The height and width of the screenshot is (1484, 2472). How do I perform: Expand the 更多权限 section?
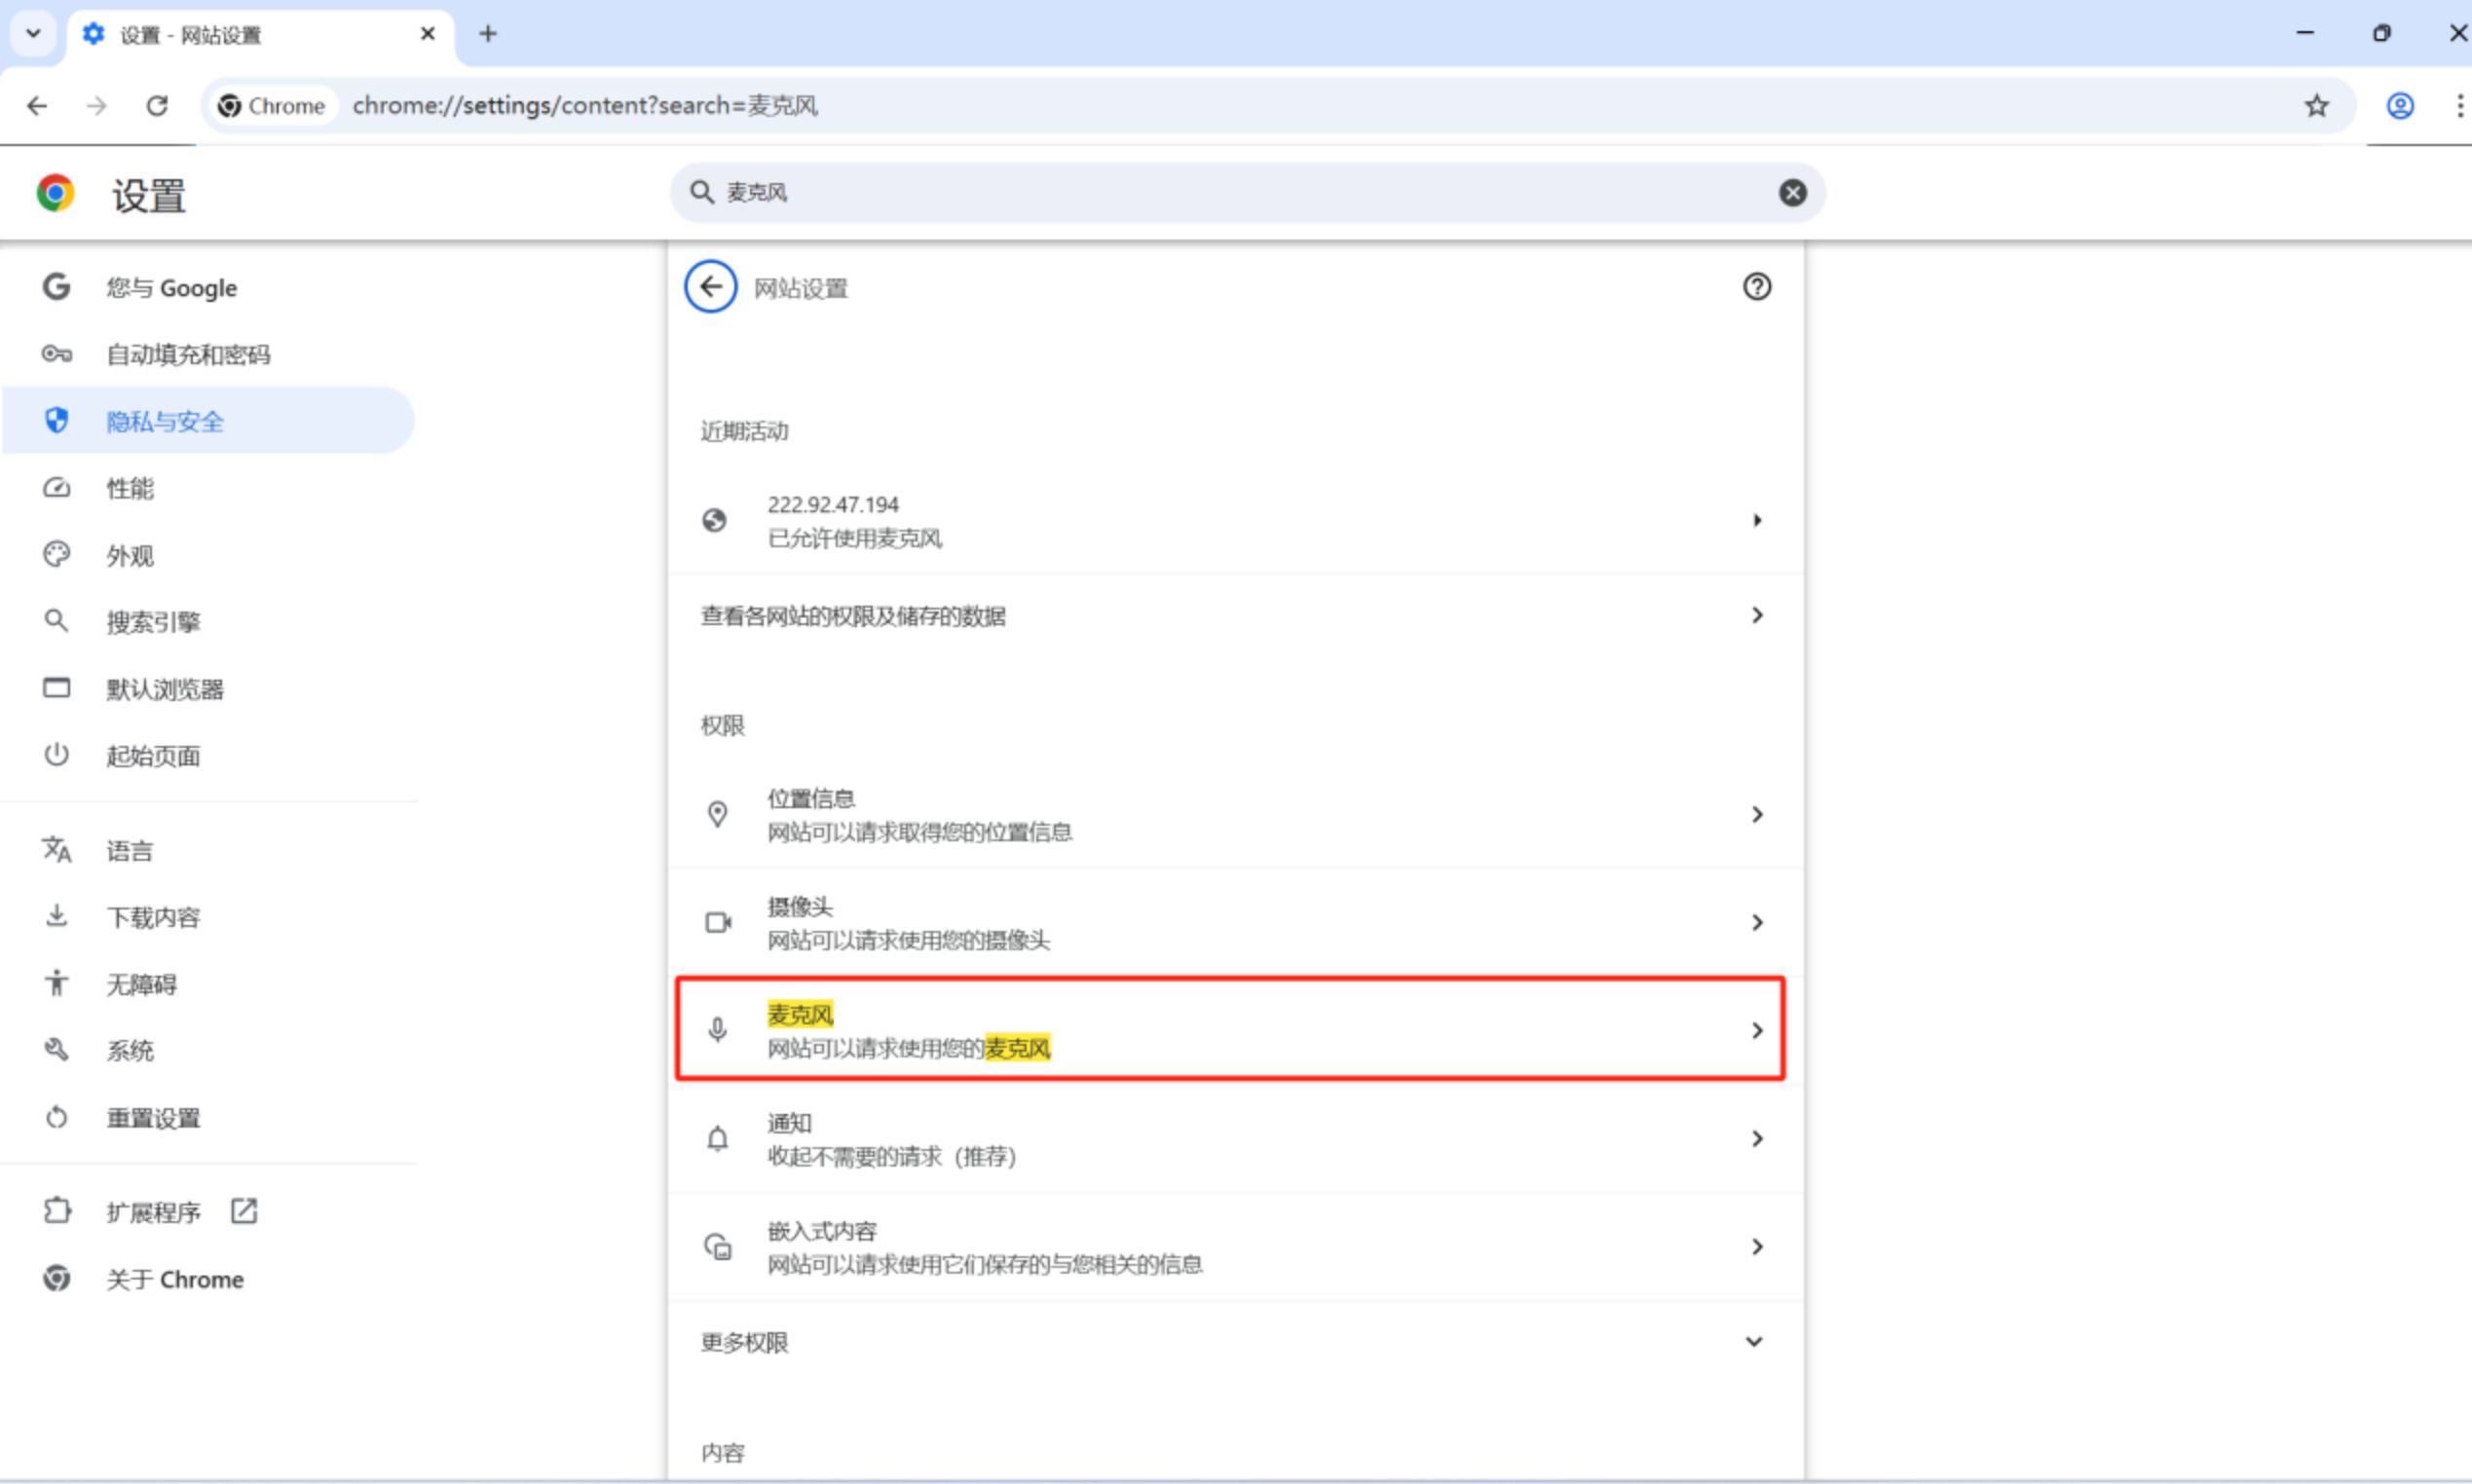1753,1341
